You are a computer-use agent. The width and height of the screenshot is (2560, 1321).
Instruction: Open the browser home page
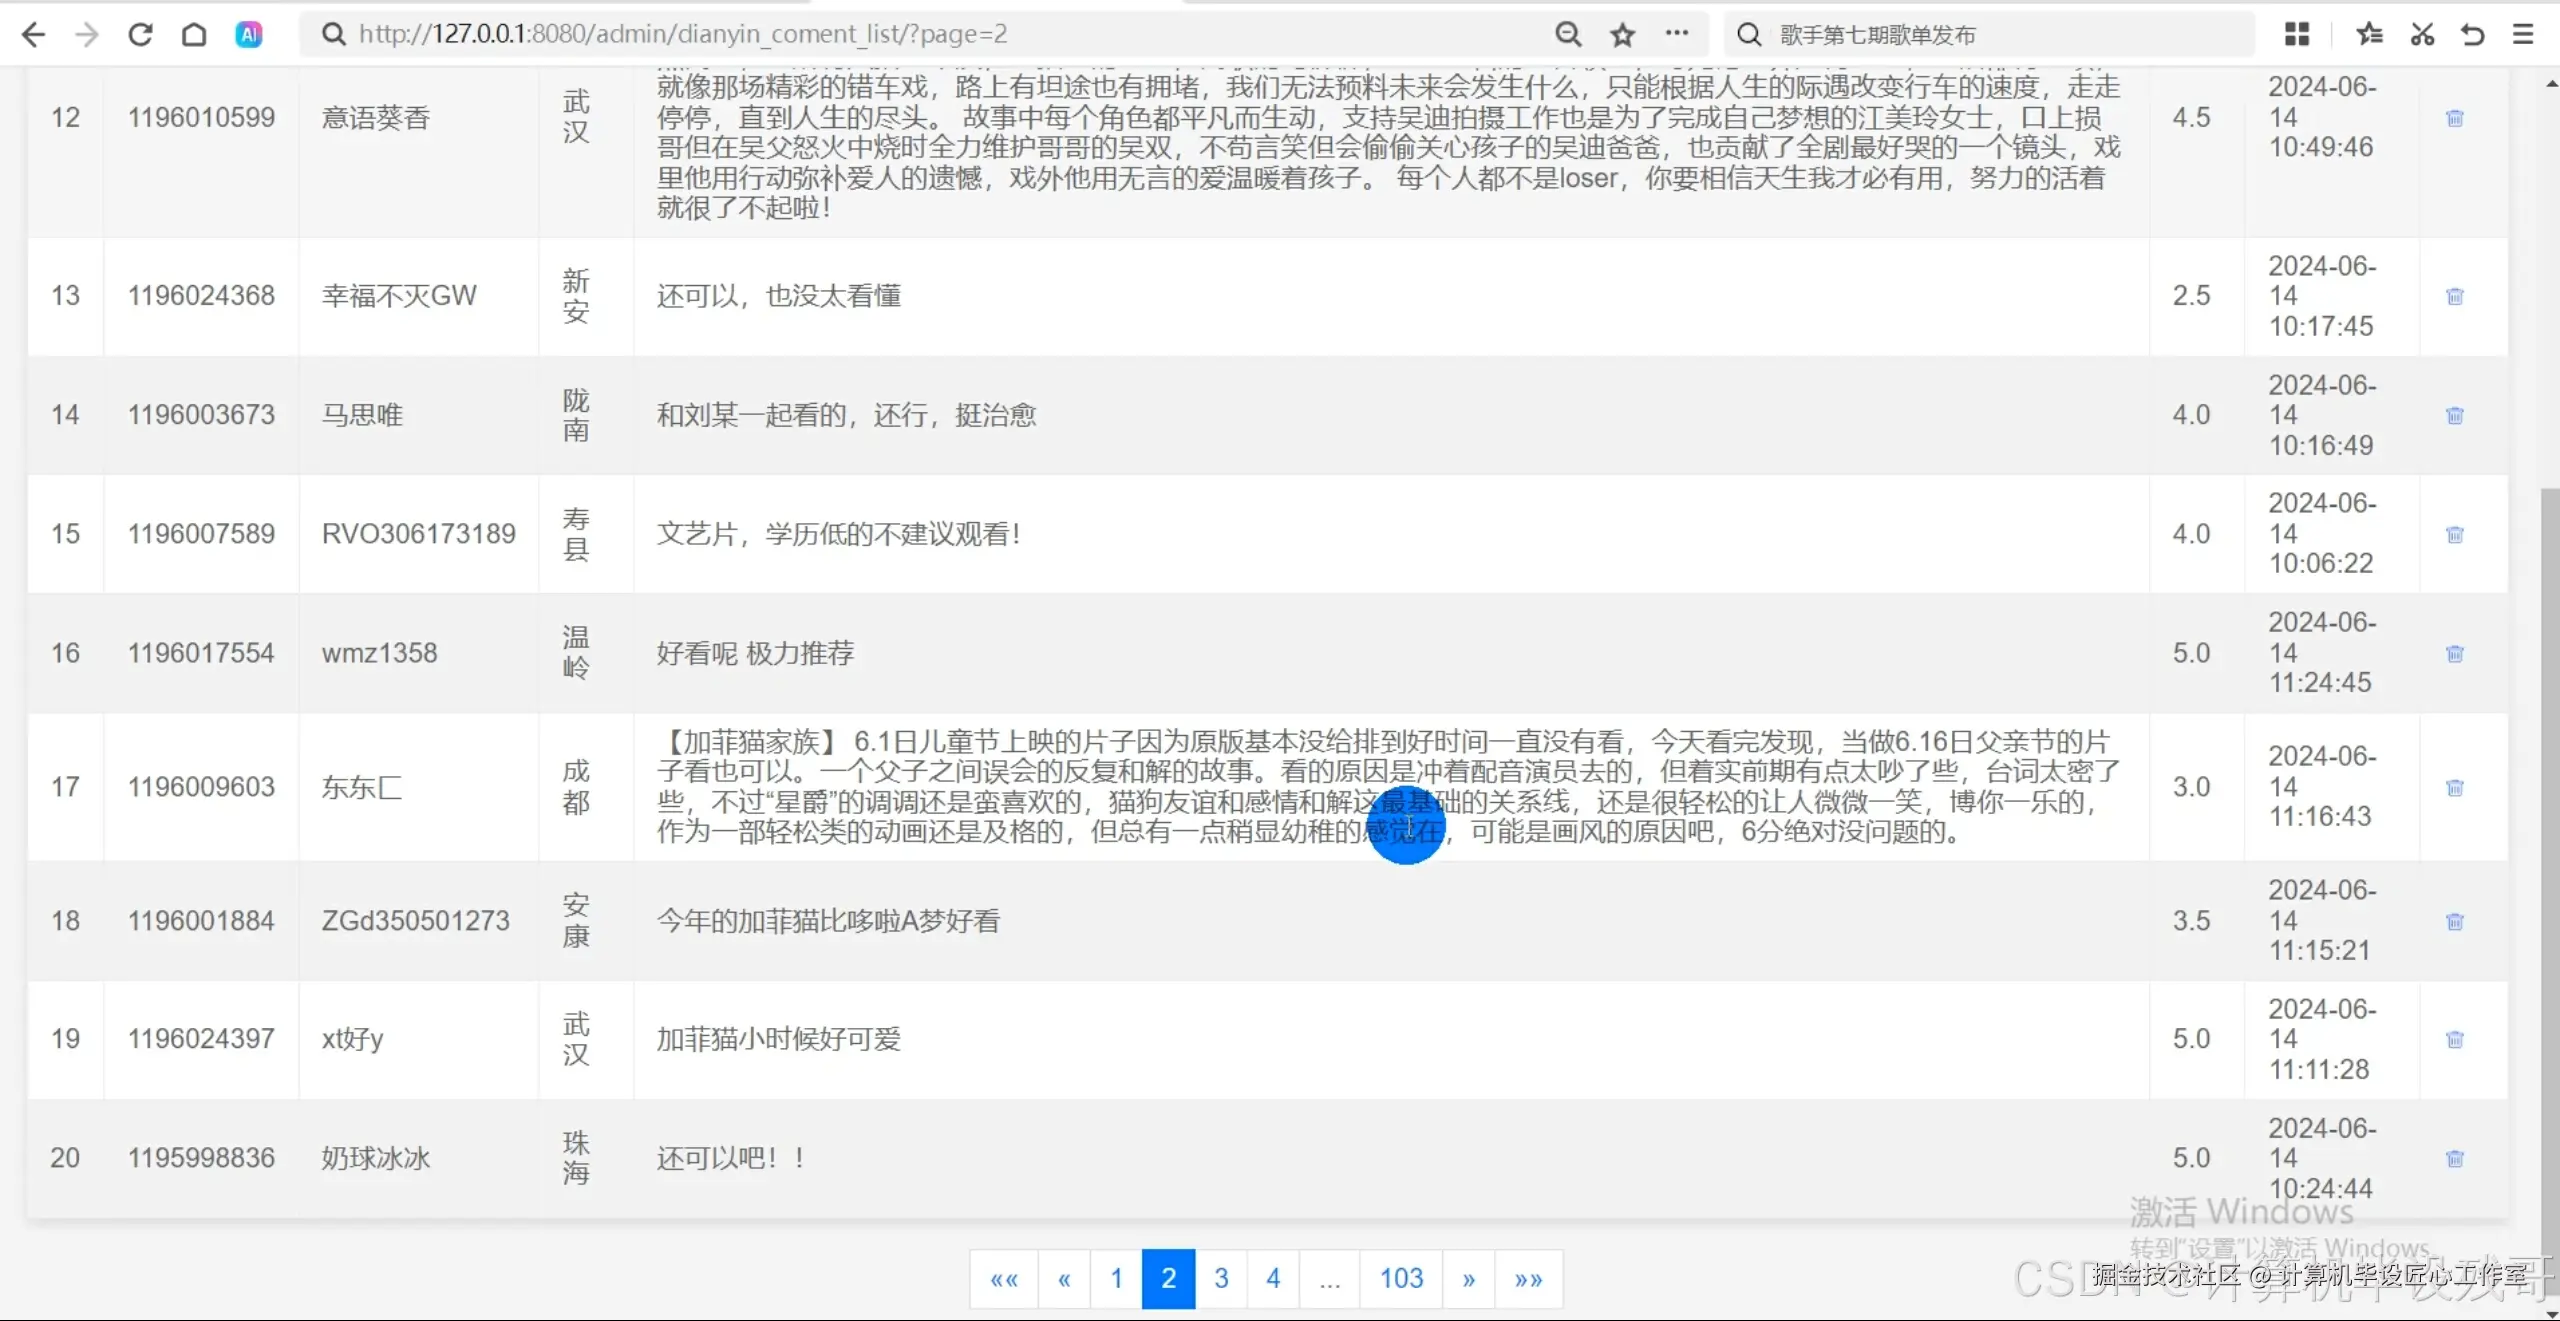point(193,33)
